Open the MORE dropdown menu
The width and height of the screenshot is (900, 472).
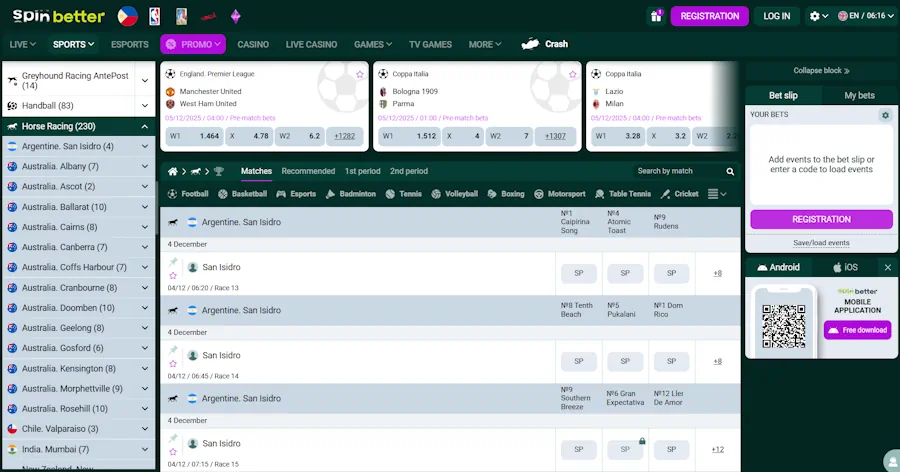(x=485, y=44)
